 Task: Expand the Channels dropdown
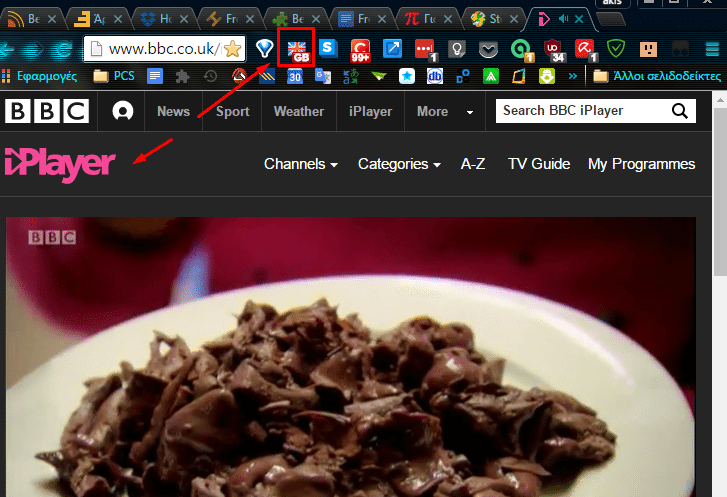(x=301, y=164)
